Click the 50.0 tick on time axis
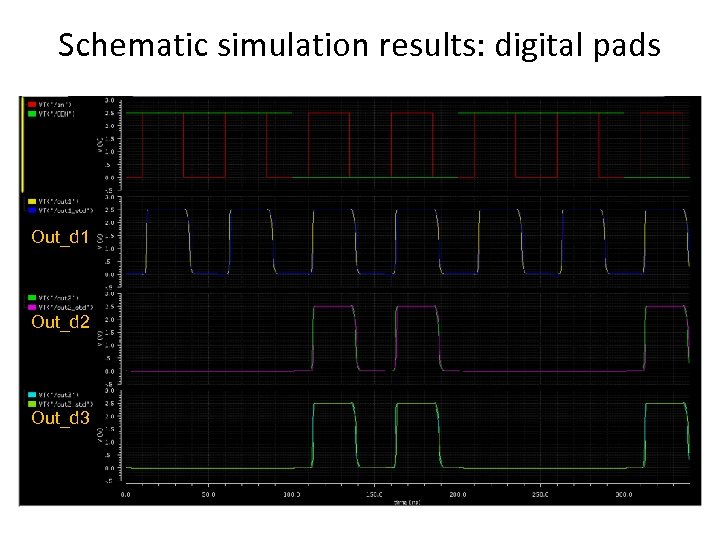Viewport: 720px width, 540px height. click(x=208, y=495)
